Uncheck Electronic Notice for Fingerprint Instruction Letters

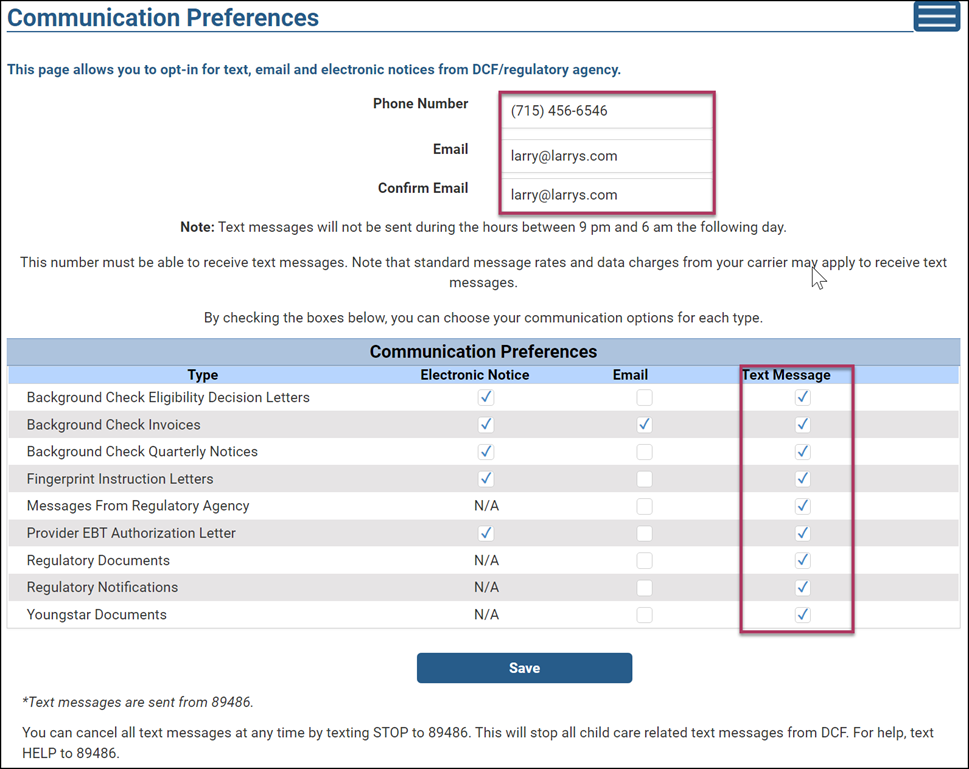point(486,479)
